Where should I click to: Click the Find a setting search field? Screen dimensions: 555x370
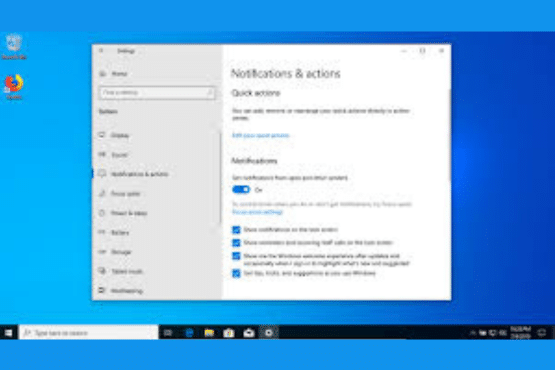click(157, 93)
